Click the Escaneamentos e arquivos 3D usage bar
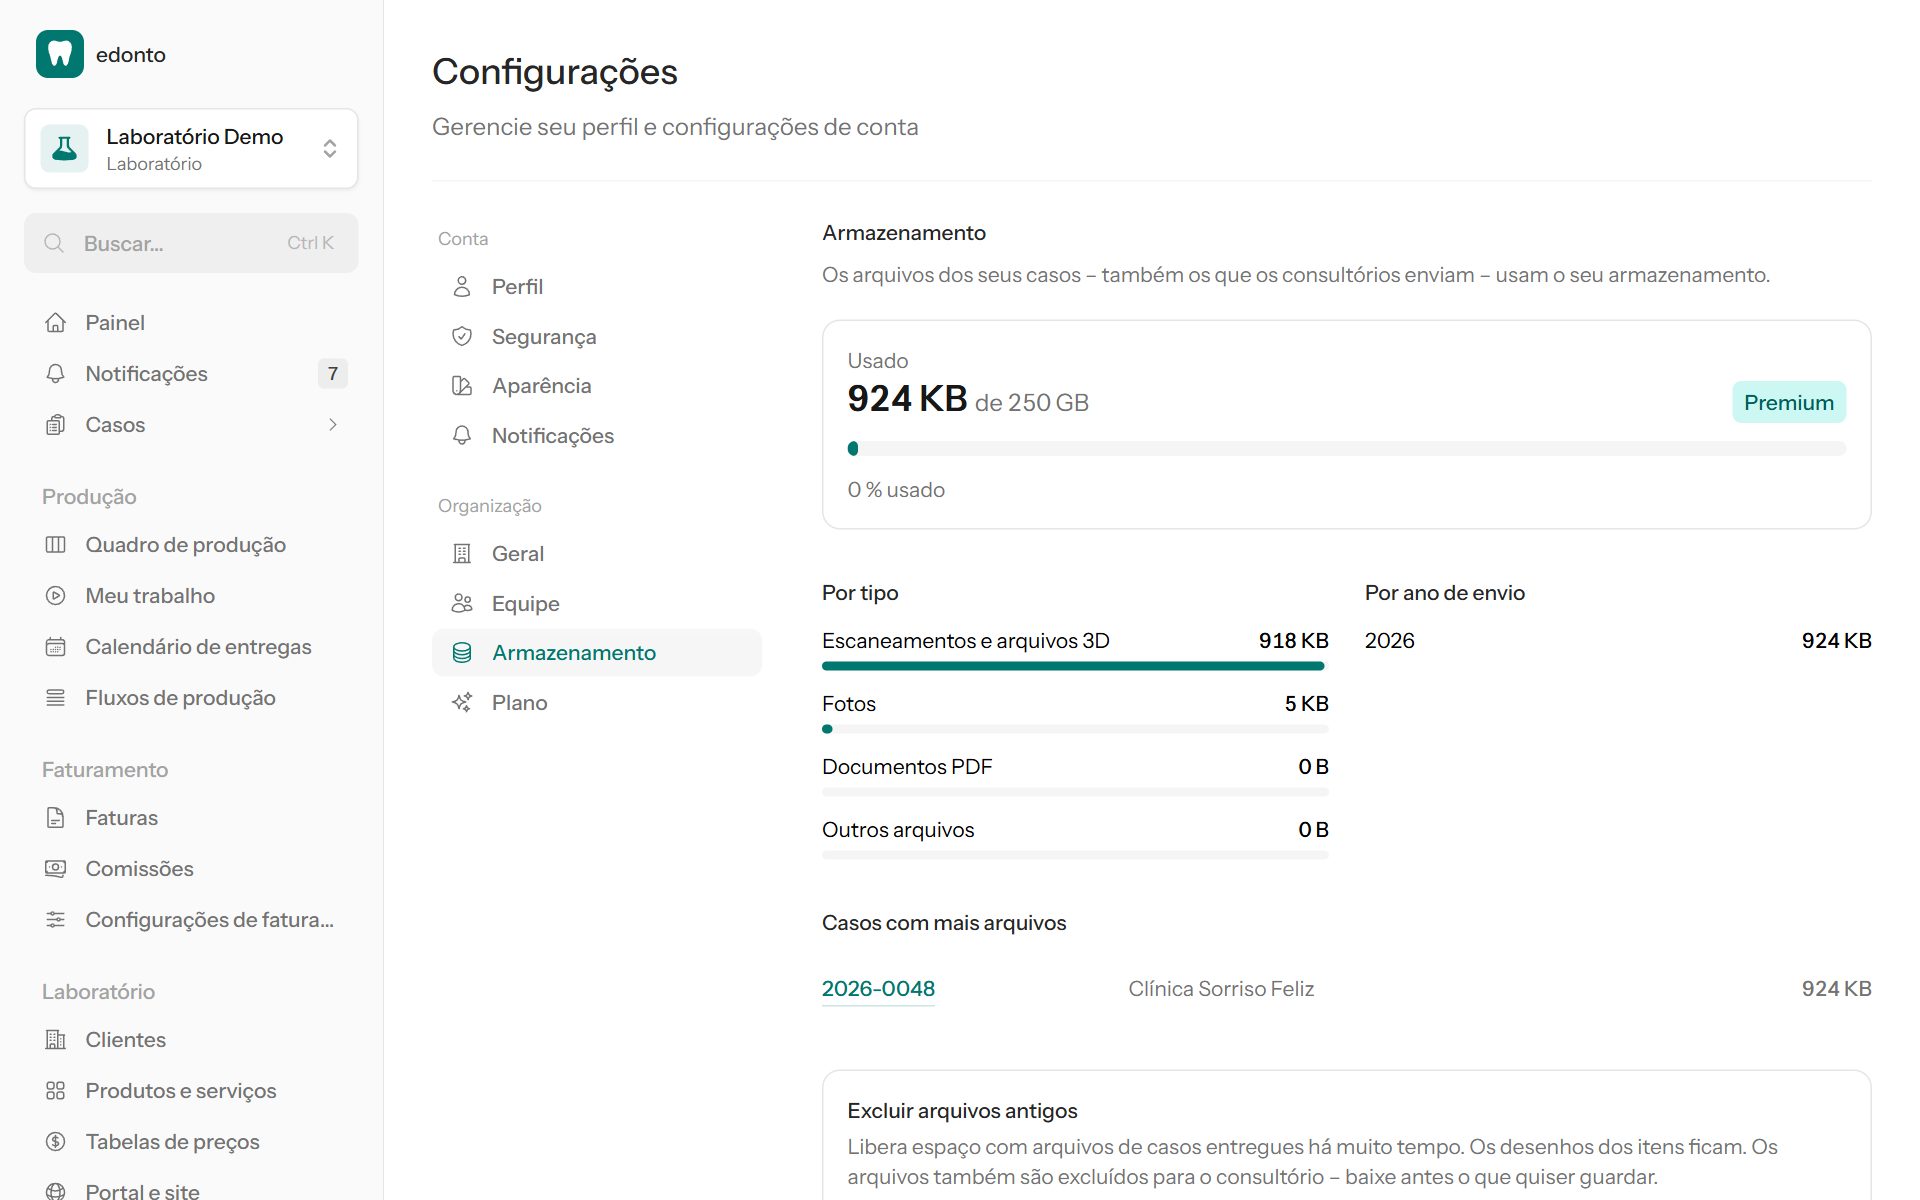The height and width of the screenshot is (1200, 1920). [x=1075, y=666]
